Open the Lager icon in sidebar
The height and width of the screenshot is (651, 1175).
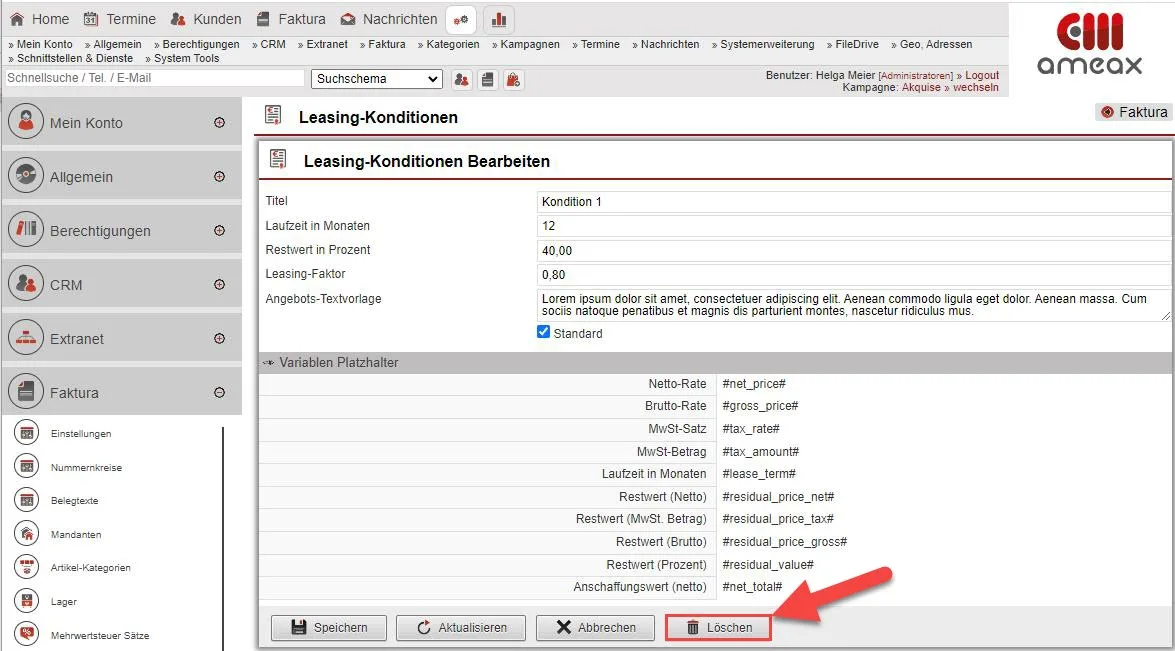click(28, 602)
